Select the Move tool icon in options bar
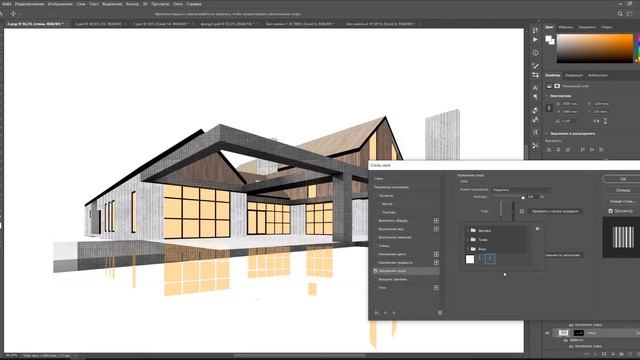Viewport: 640px width, 360px height. [x=13, y=13]
